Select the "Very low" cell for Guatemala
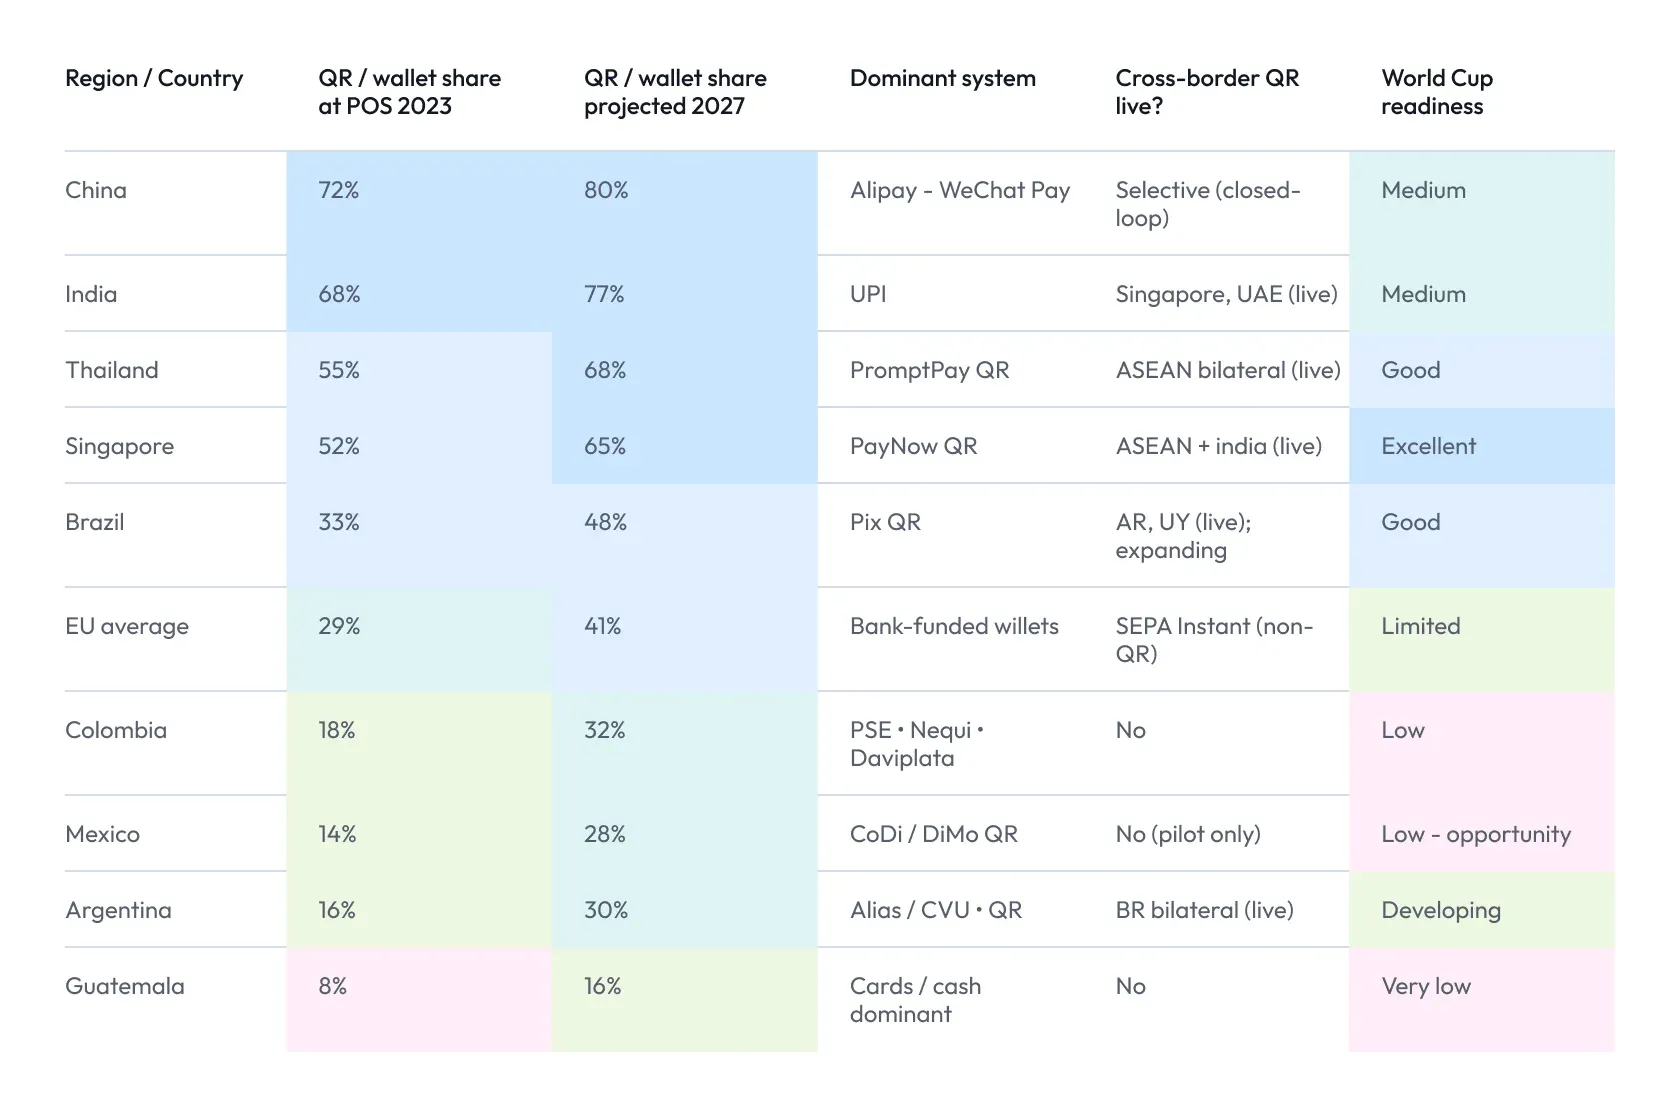This screenshot has height=1116, width=1680. (1426, 986)
